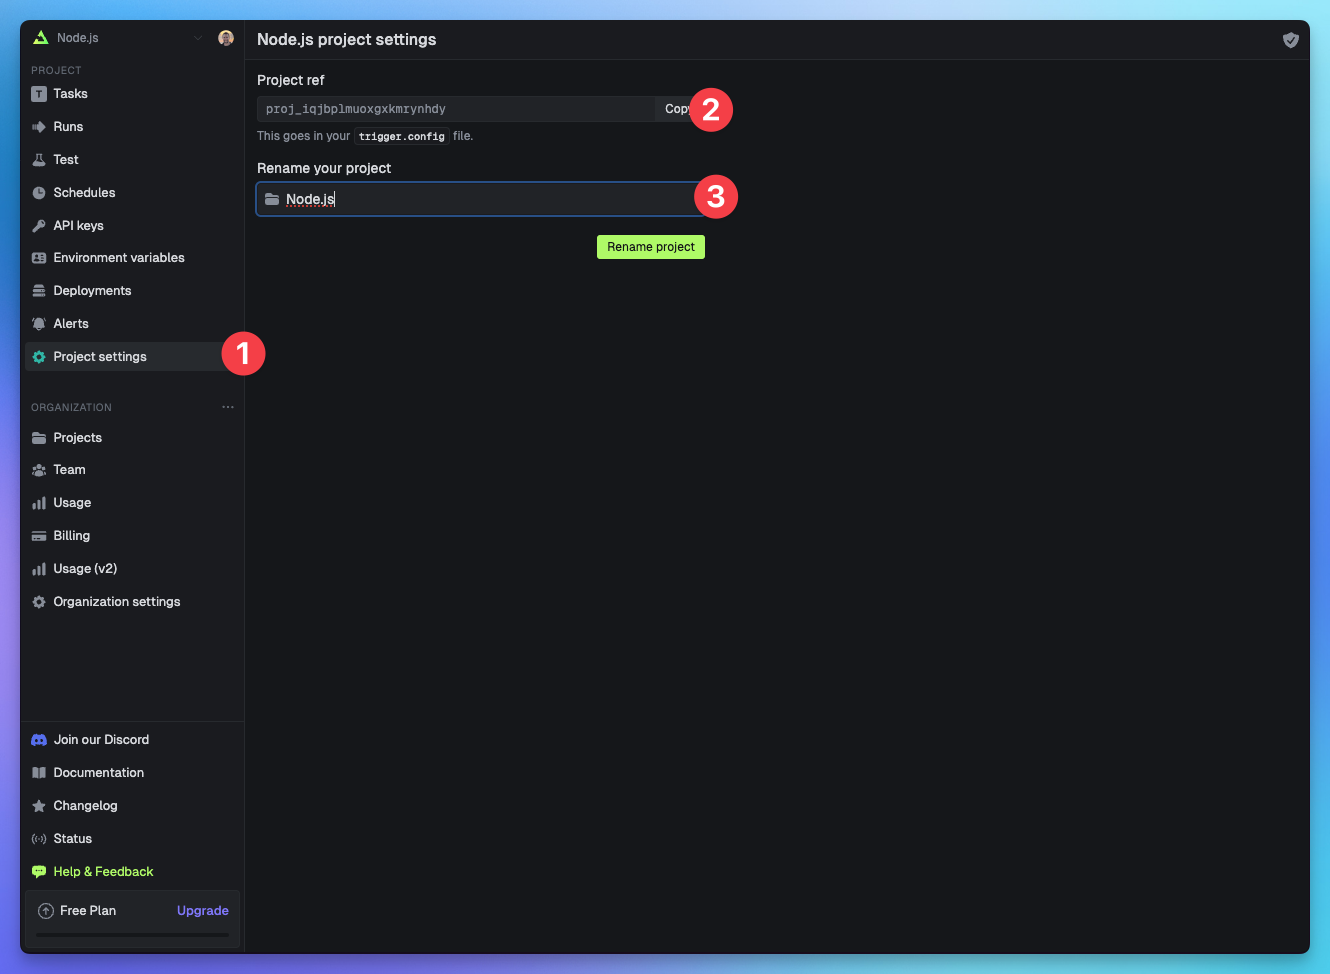Click the Schedules clock icon
Image resolution: width=1330 pixels, height=974 pixels.
coord(38,192)
